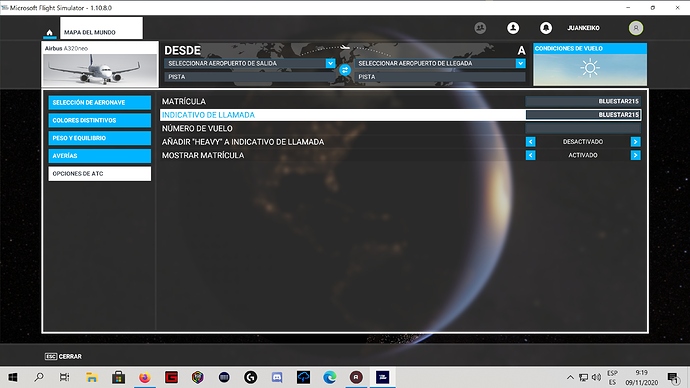Image resolution: width=690 pixels, height=388 pixels.
Task: Show hidden system tray icons
Action: (570, 377)
